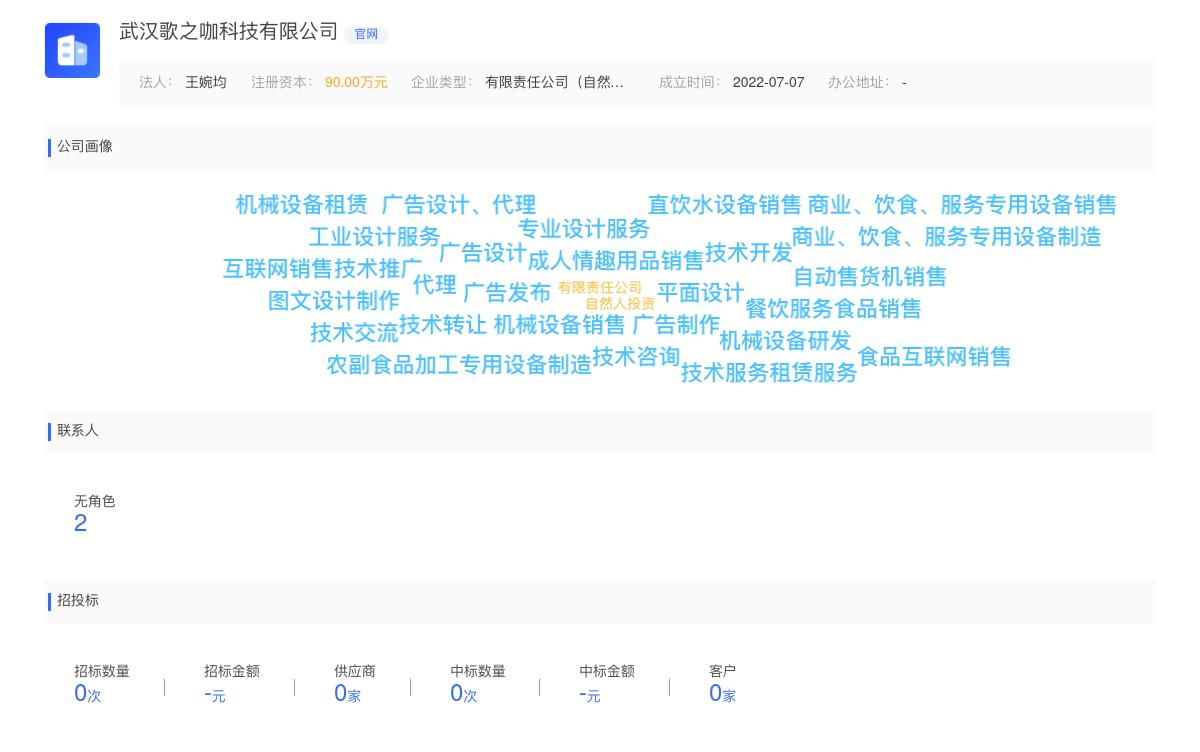Click the 无角色 contact count 2
The image size is (1200, 752).
(81, 523)
